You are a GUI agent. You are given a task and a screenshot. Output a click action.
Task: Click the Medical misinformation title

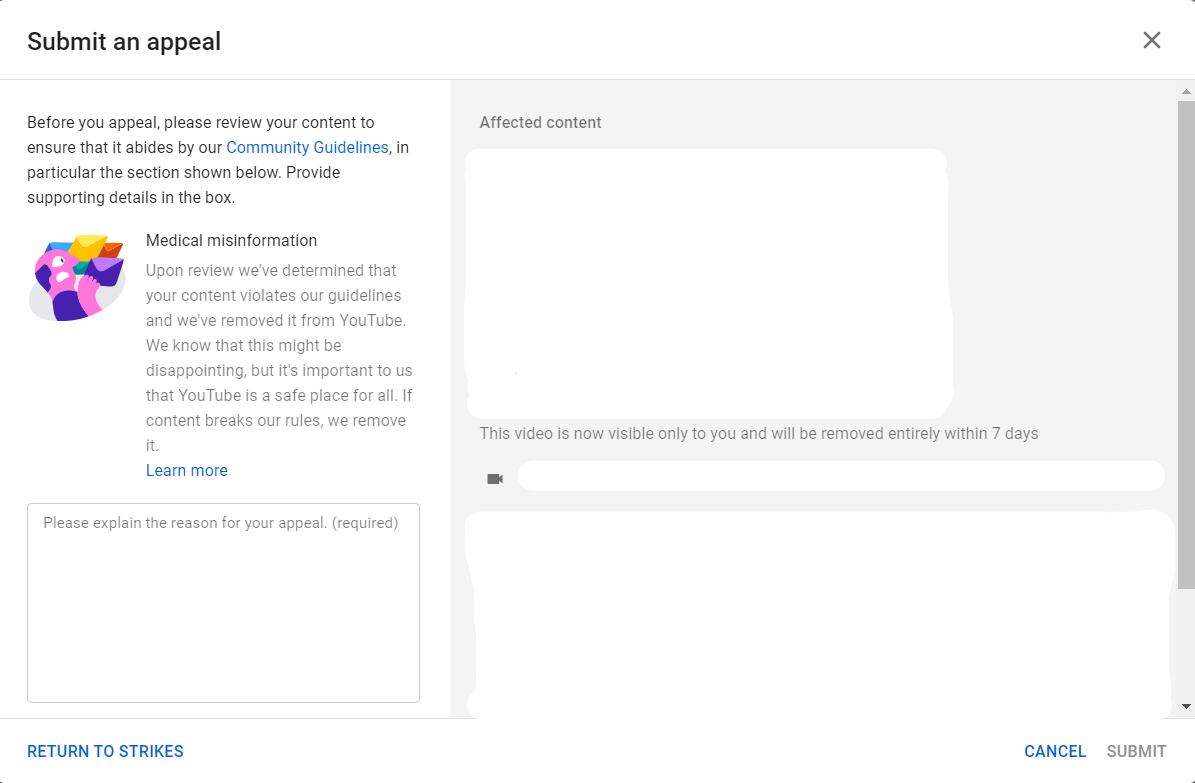click(x=232, y=240)
